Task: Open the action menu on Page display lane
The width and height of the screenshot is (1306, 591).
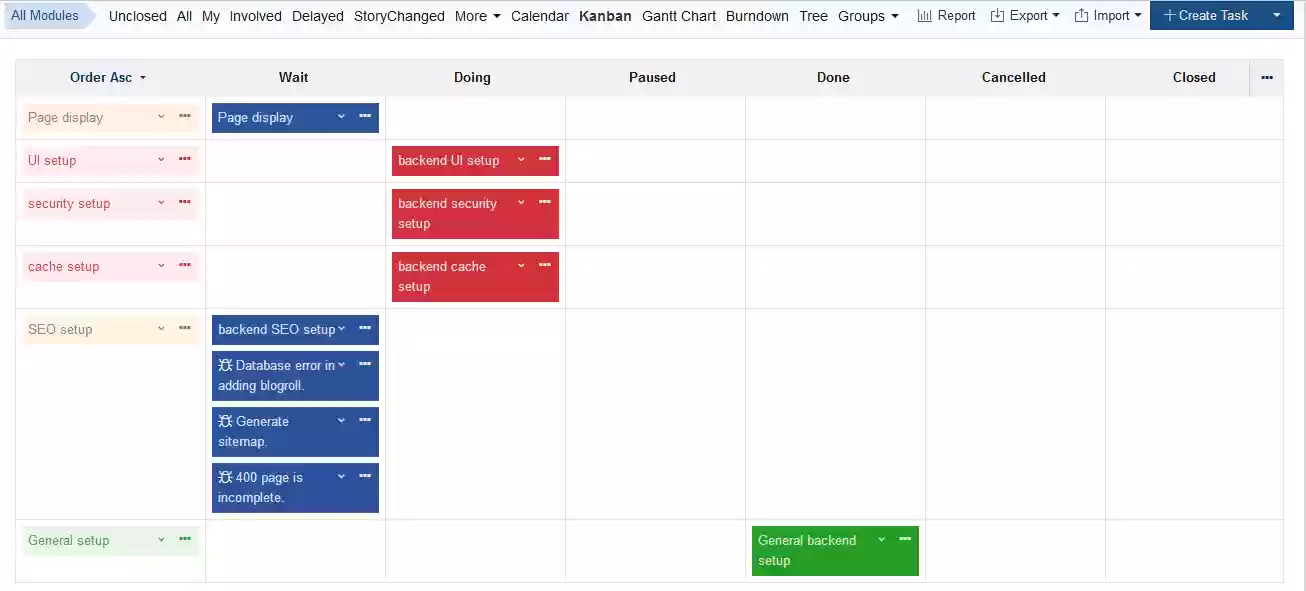Action: [184, 116]
